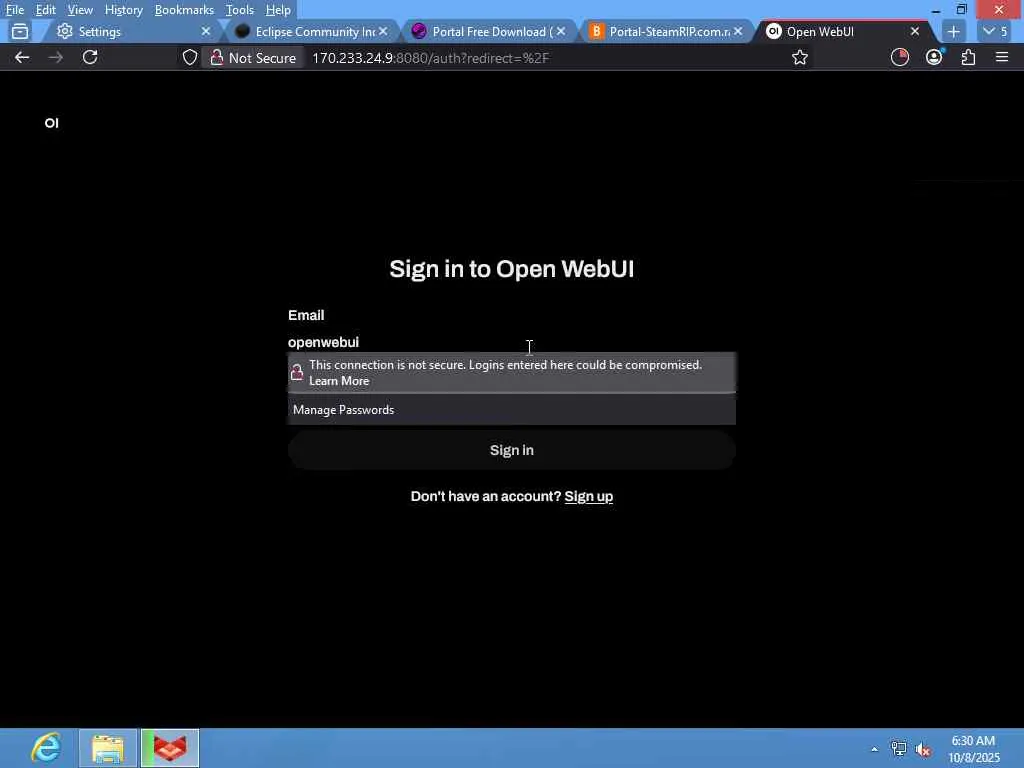
Task: Focus the Email field containing openwebui
Action: [511, 342]
